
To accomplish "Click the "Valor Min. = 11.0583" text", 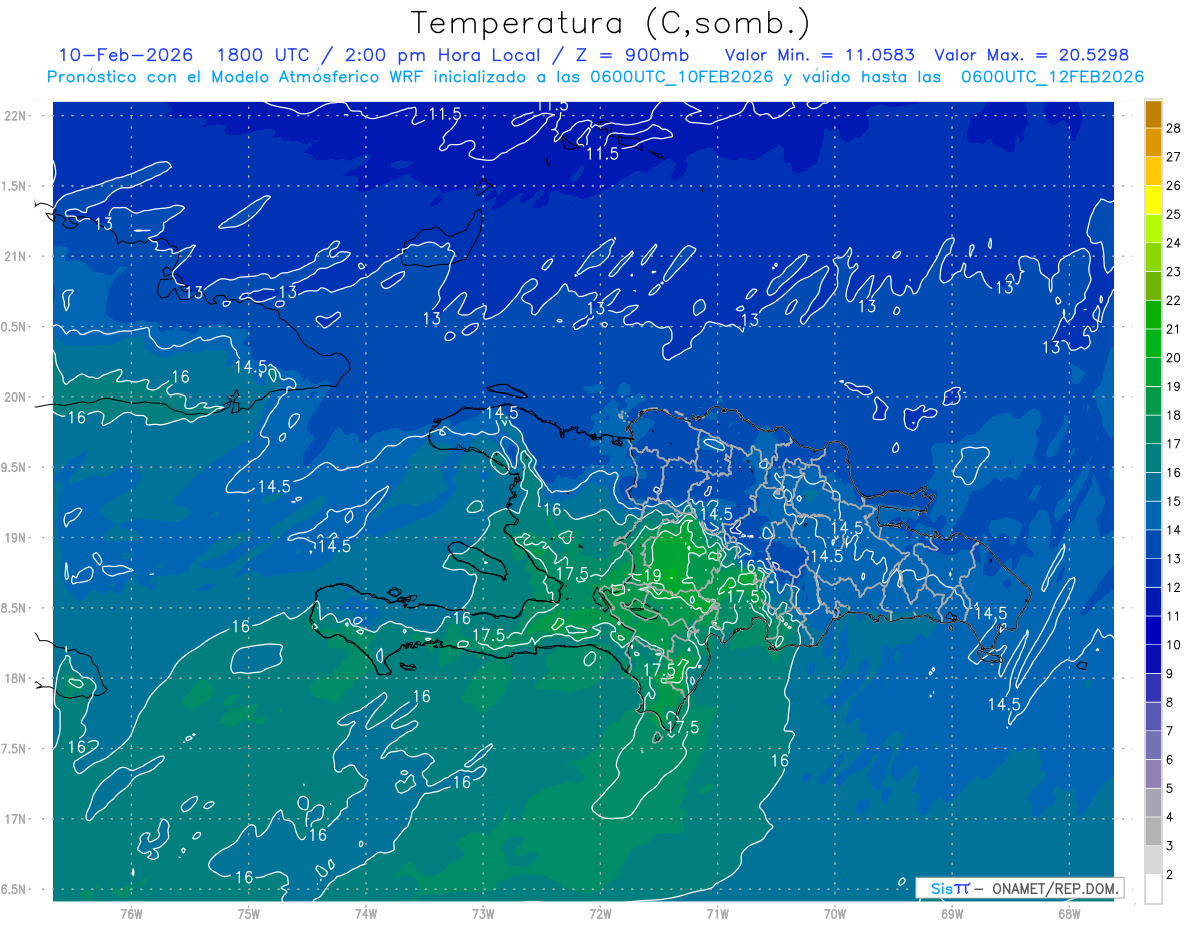I will point(819,55).
